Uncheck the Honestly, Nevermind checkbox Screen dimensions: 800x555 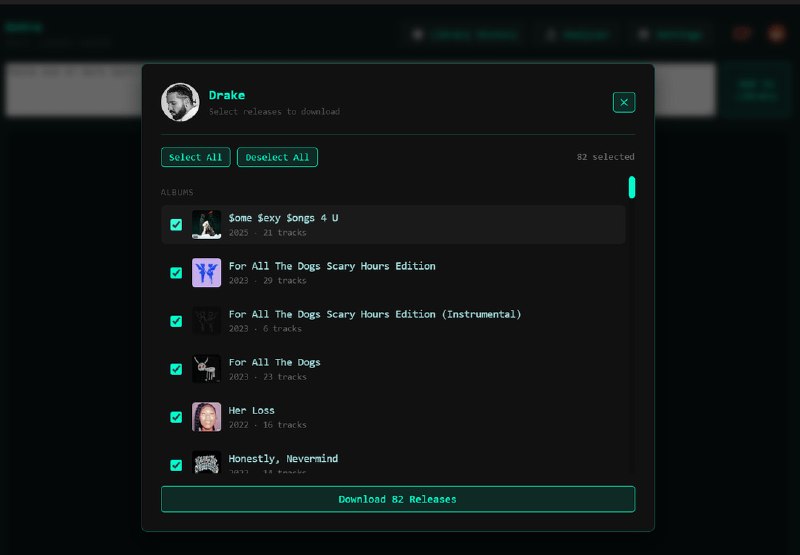pos(176,465)
